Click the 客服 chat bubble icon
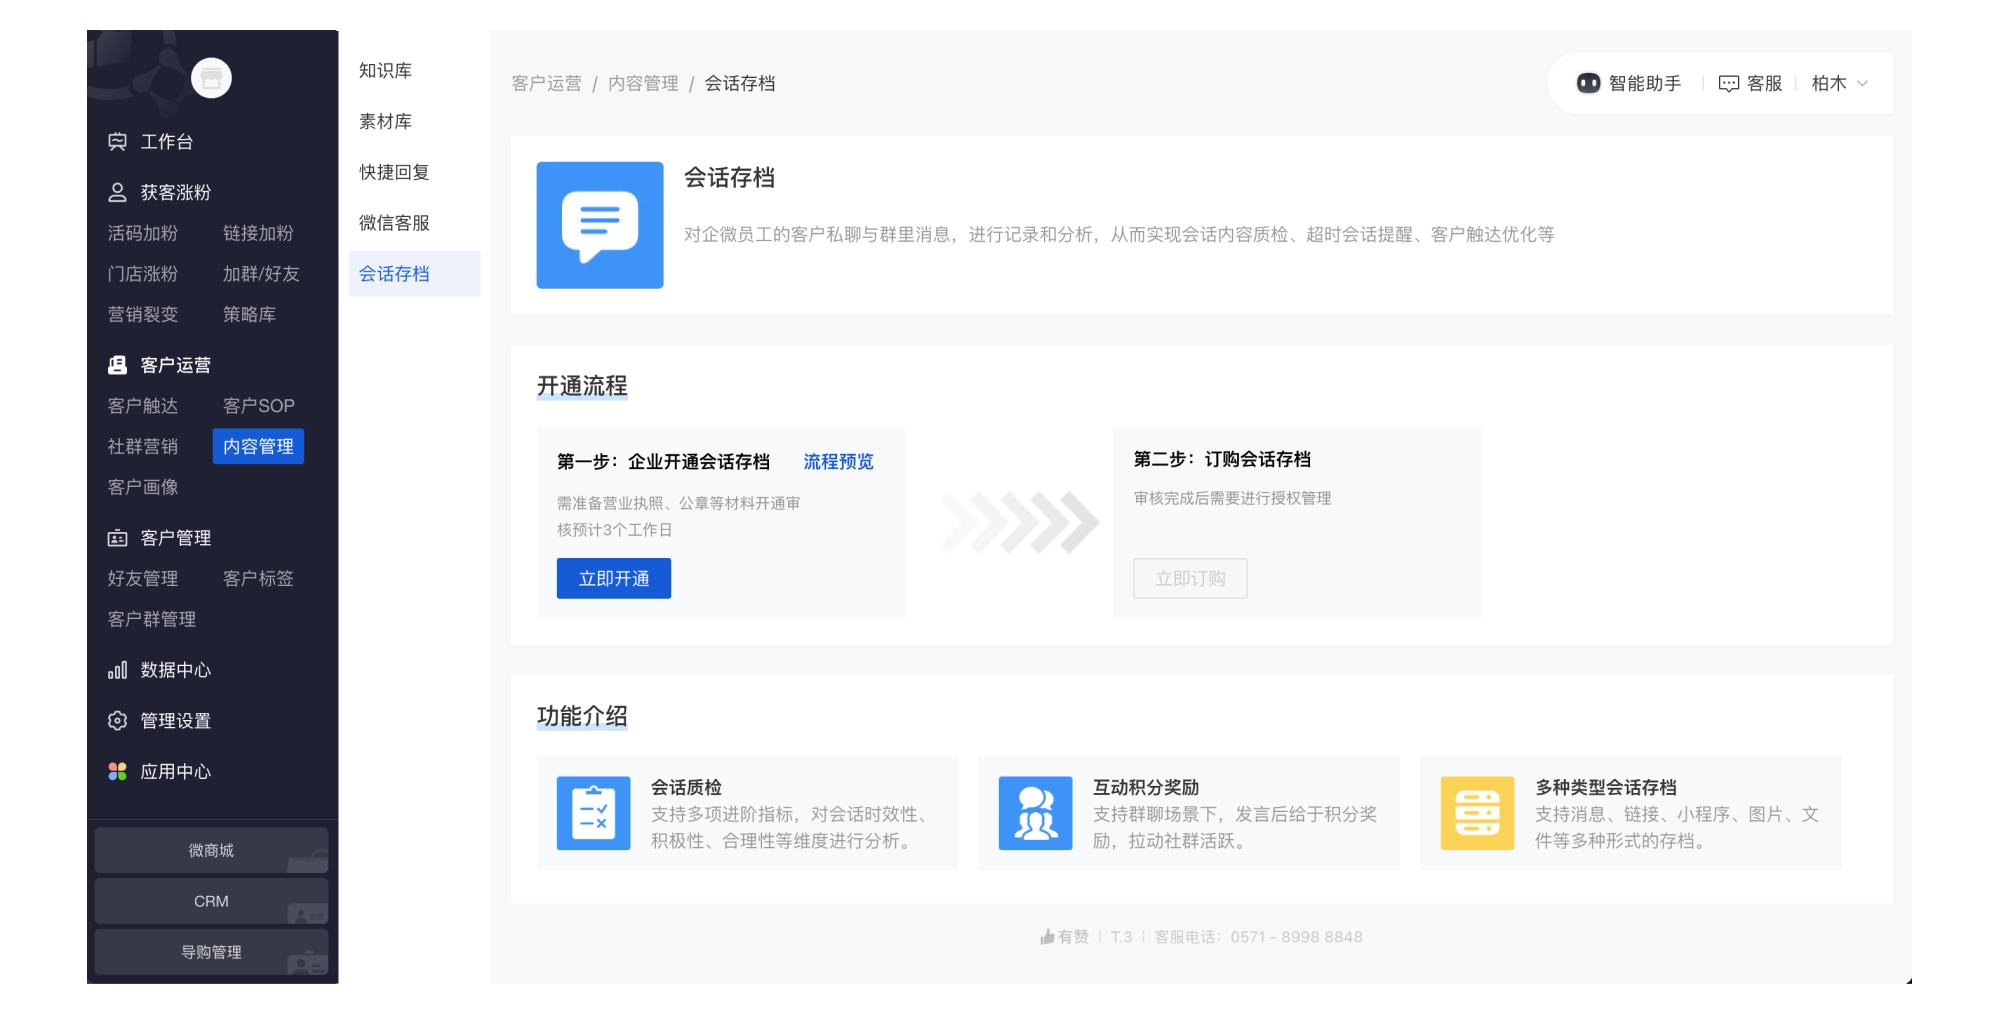This screenshot has width=2000, height=1014. [1729, 84]
